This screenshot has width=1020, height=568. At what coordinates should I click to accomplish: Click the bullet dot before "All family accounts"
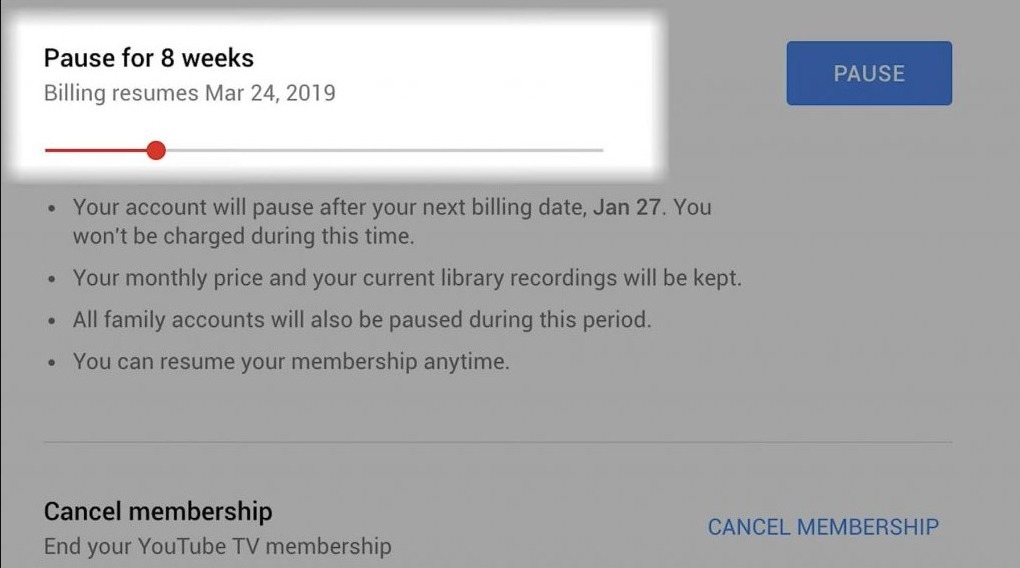(53, 321)
